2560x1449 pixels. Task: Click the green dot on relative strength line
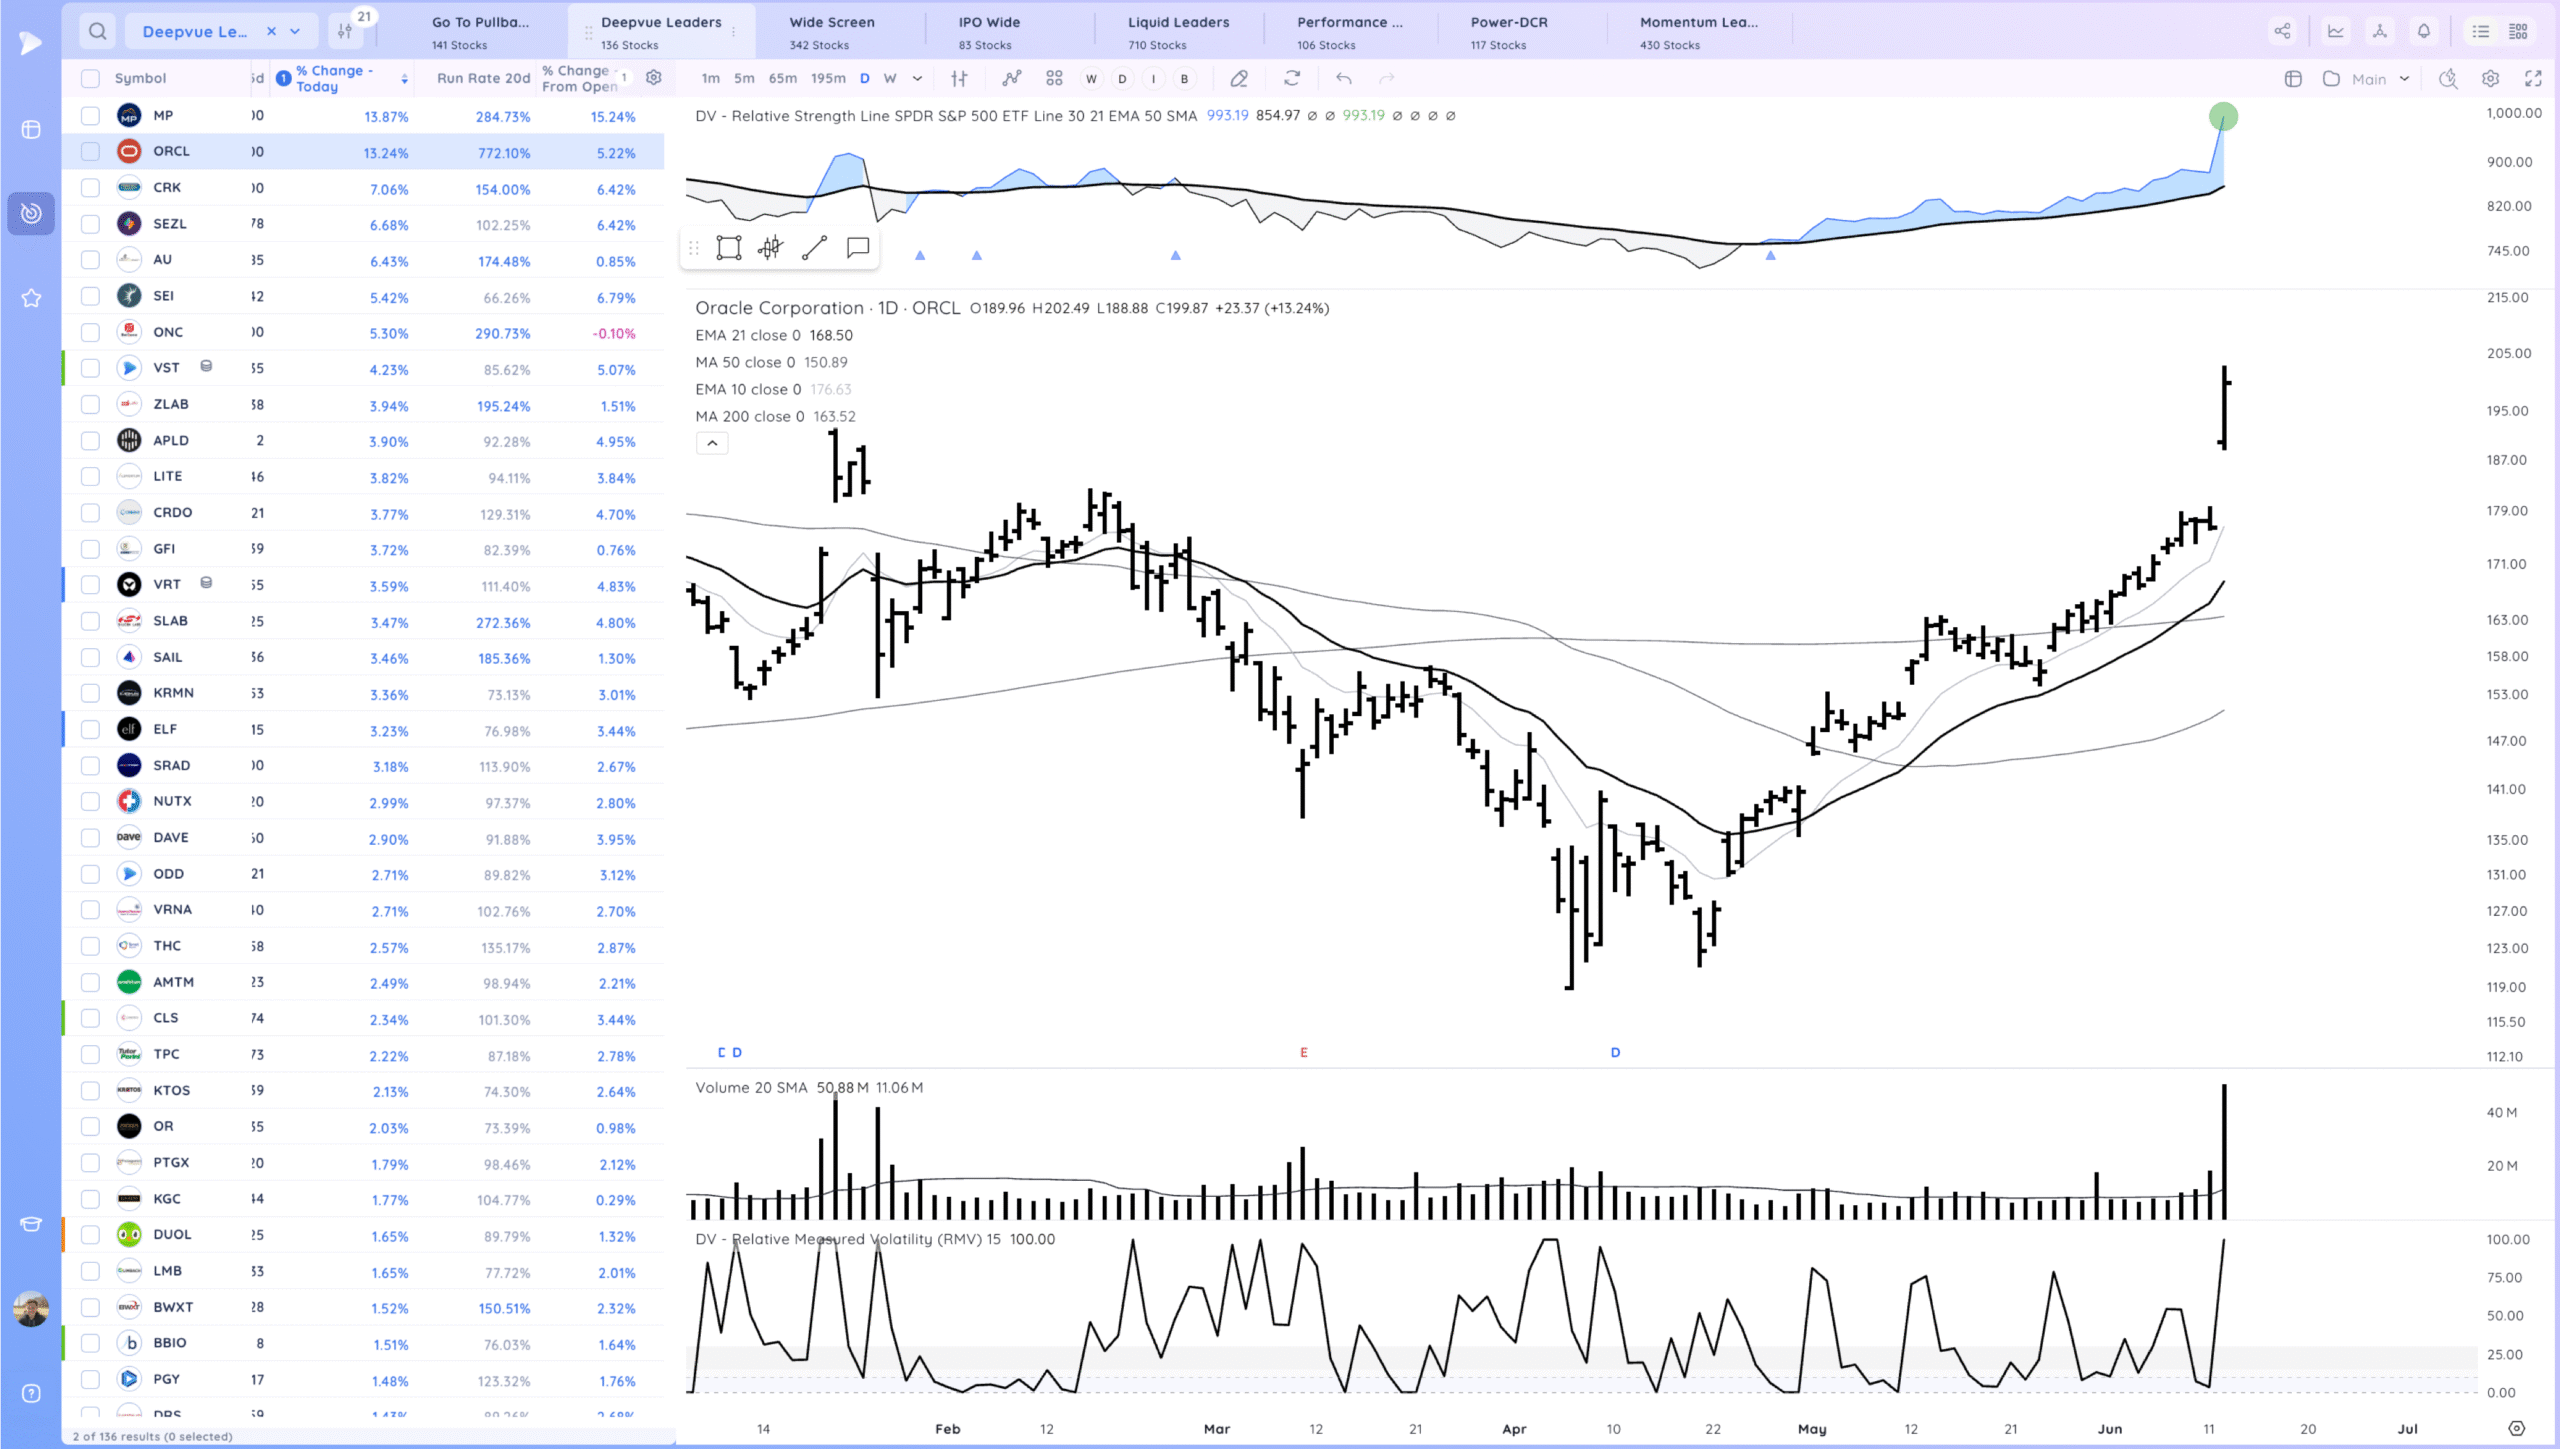pyautogui.click(x=2223, y=117)
